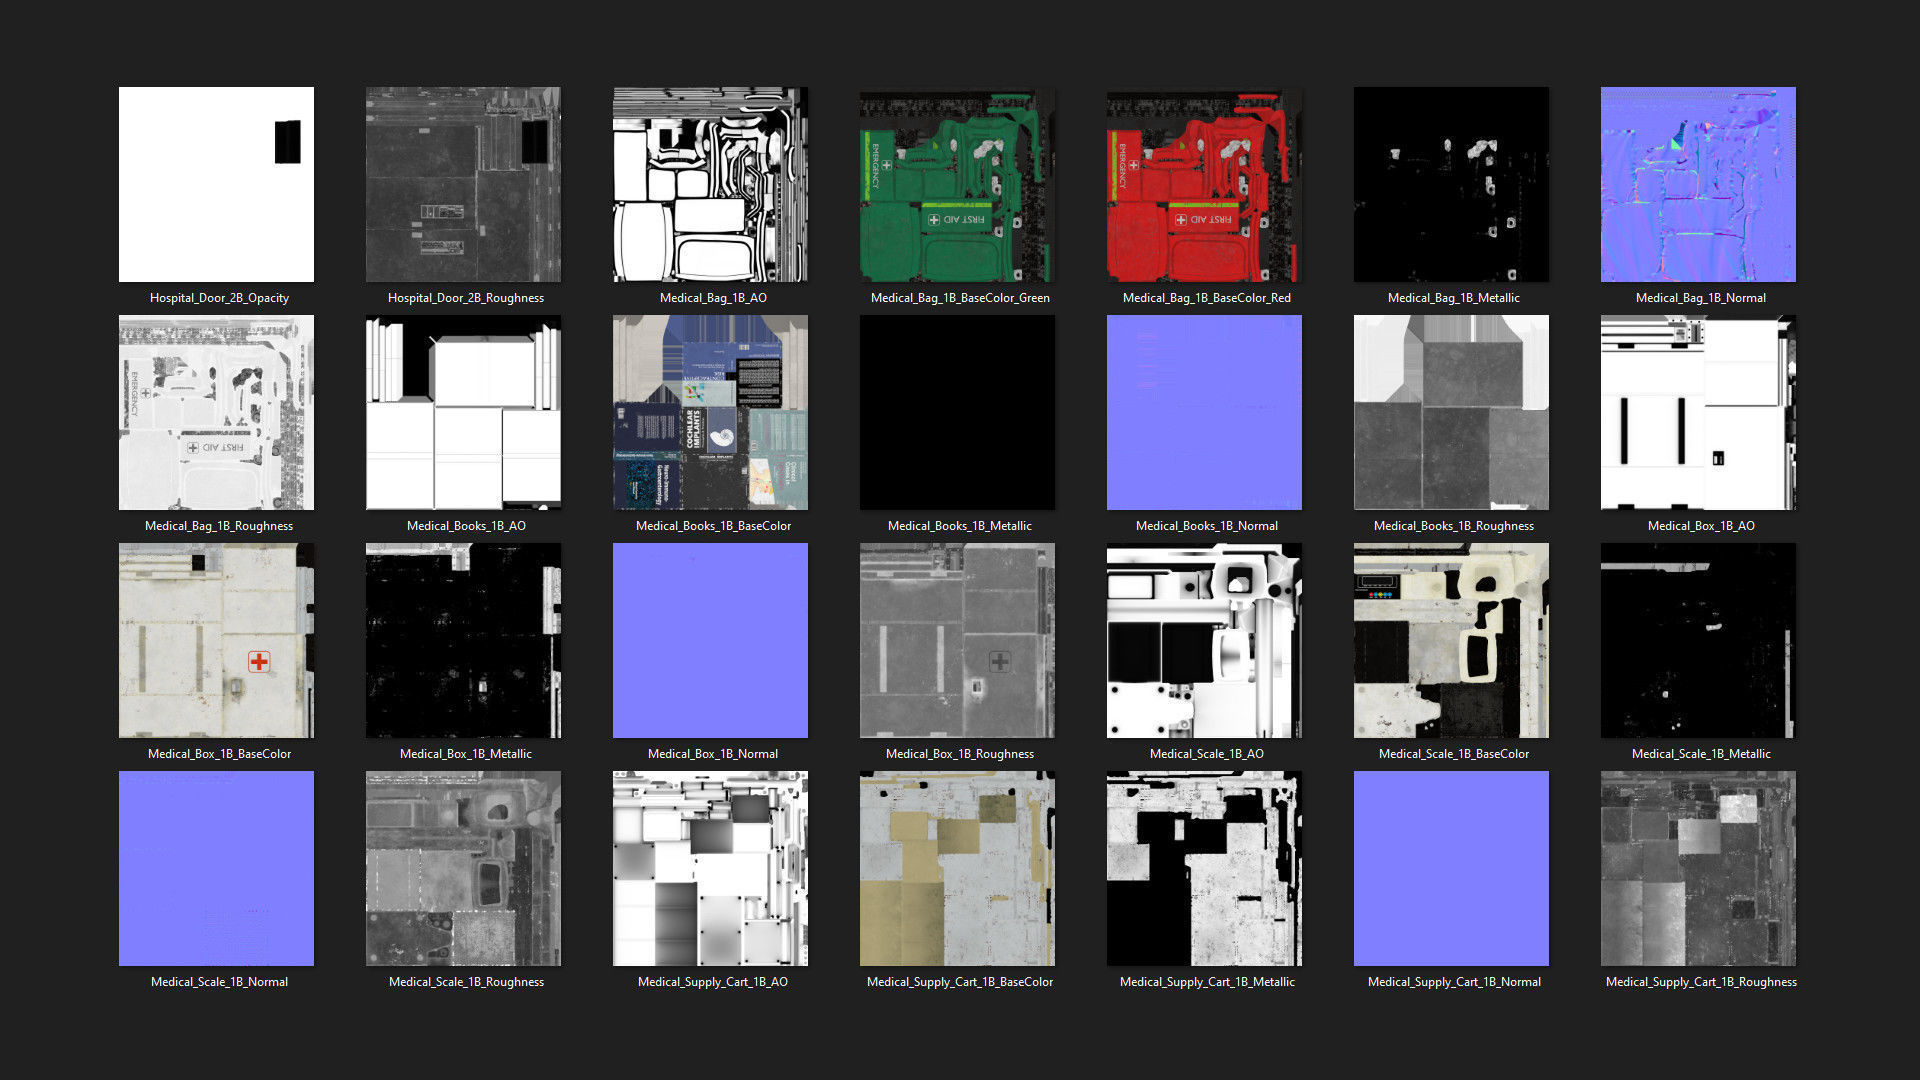Select the Medical_Scale_1B_Normal label text
Image resolution: width=1920 pixels, height=1080 pixels.
click(219, 982)
